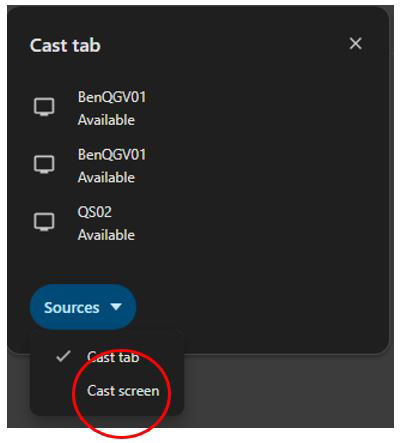The height and width of the screenshot is (443, 405).
Task: Click the Available status under the first BenQGV01
Action: tap(106, 120)
